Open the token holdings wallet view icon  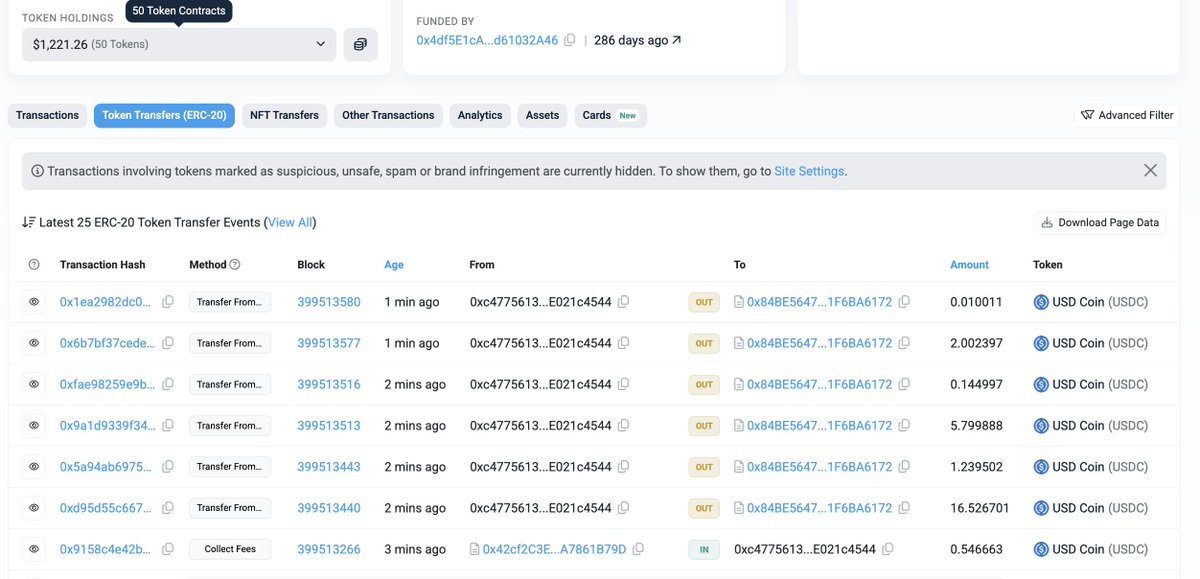tap(360, 44)
